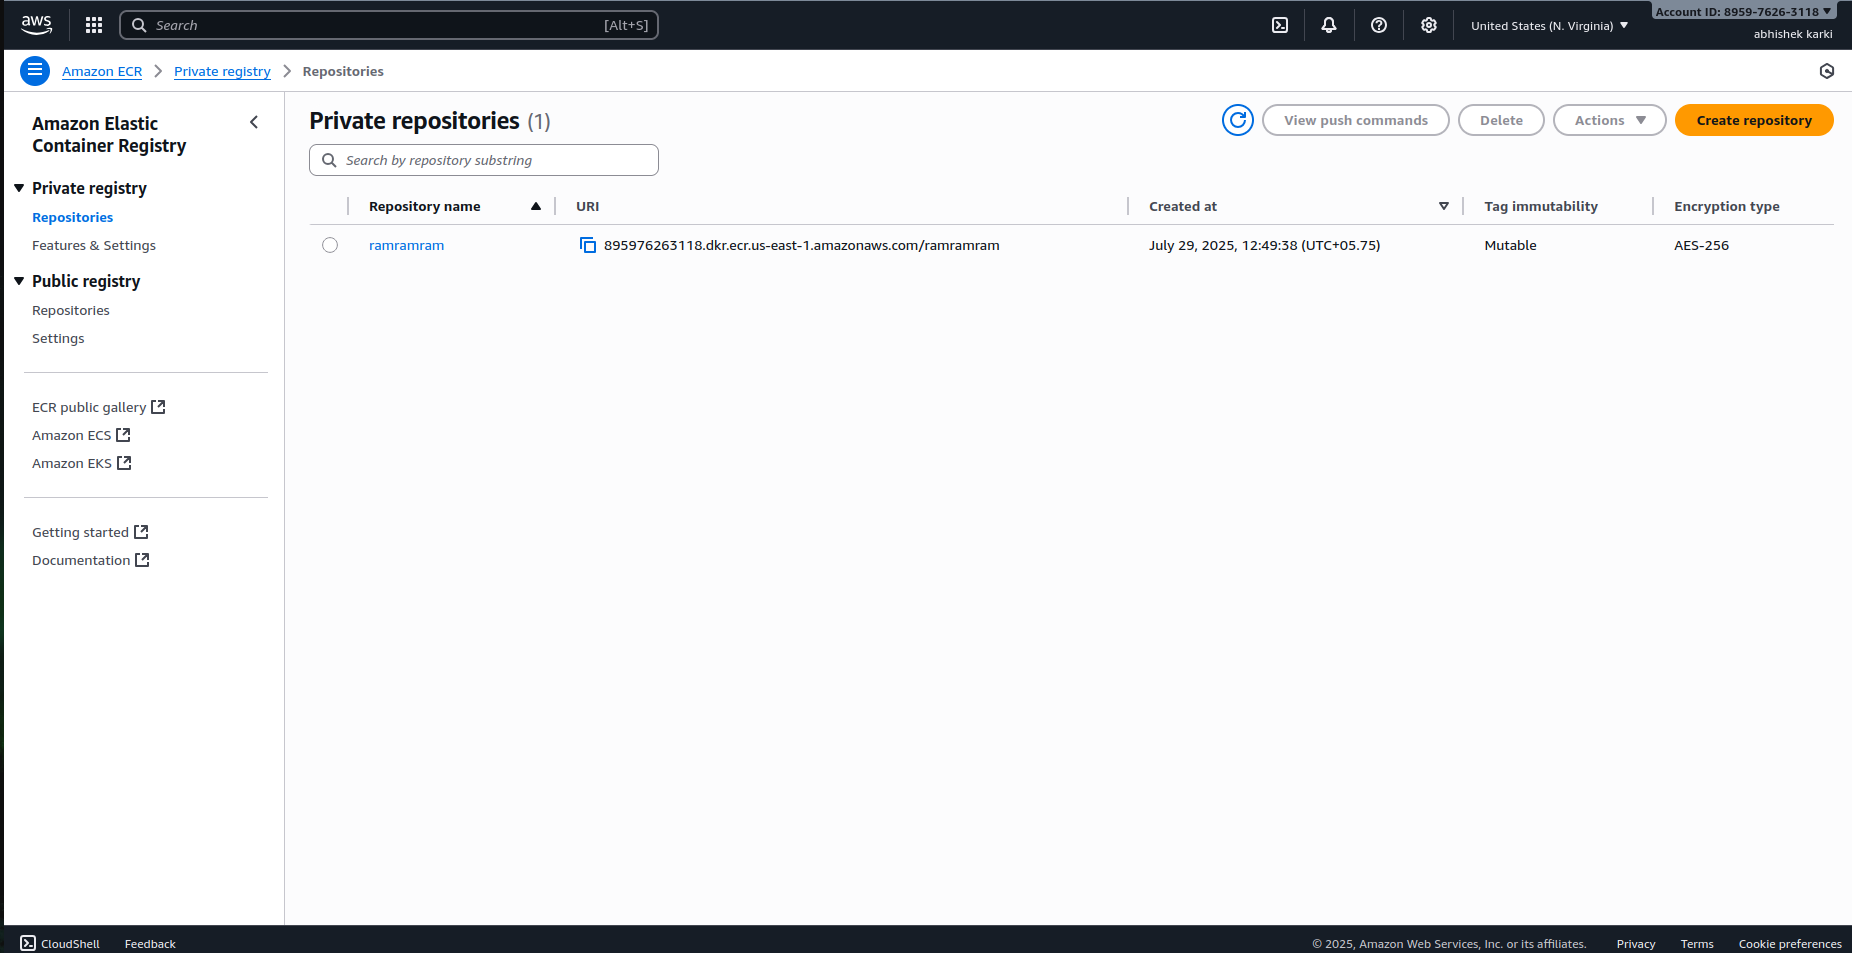This screenshot has width=1852, height=953.
Task: Sort by Created at column arrow
Action: [x=1444, y=206]
